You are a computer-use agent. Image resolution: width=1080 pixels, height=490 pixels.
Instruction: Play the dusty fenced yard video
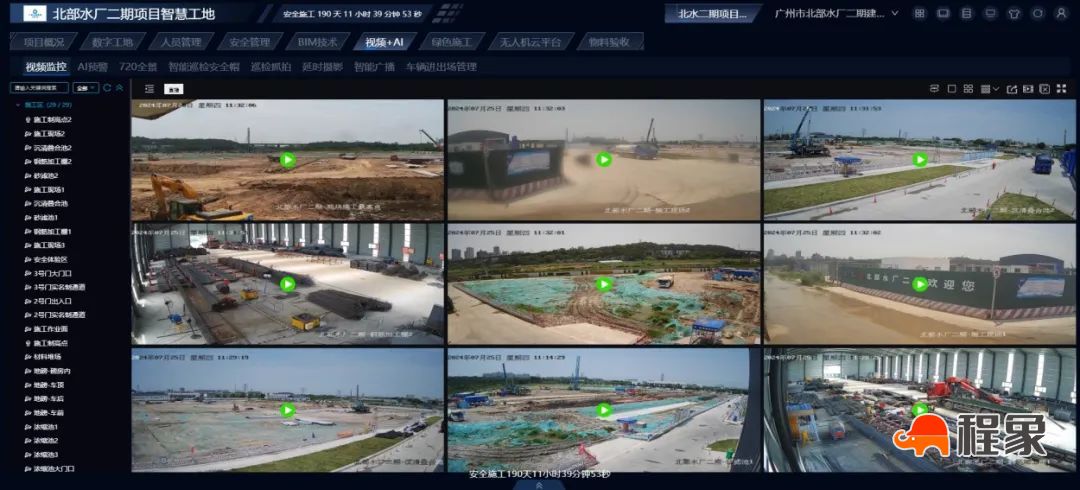point(604,160)
